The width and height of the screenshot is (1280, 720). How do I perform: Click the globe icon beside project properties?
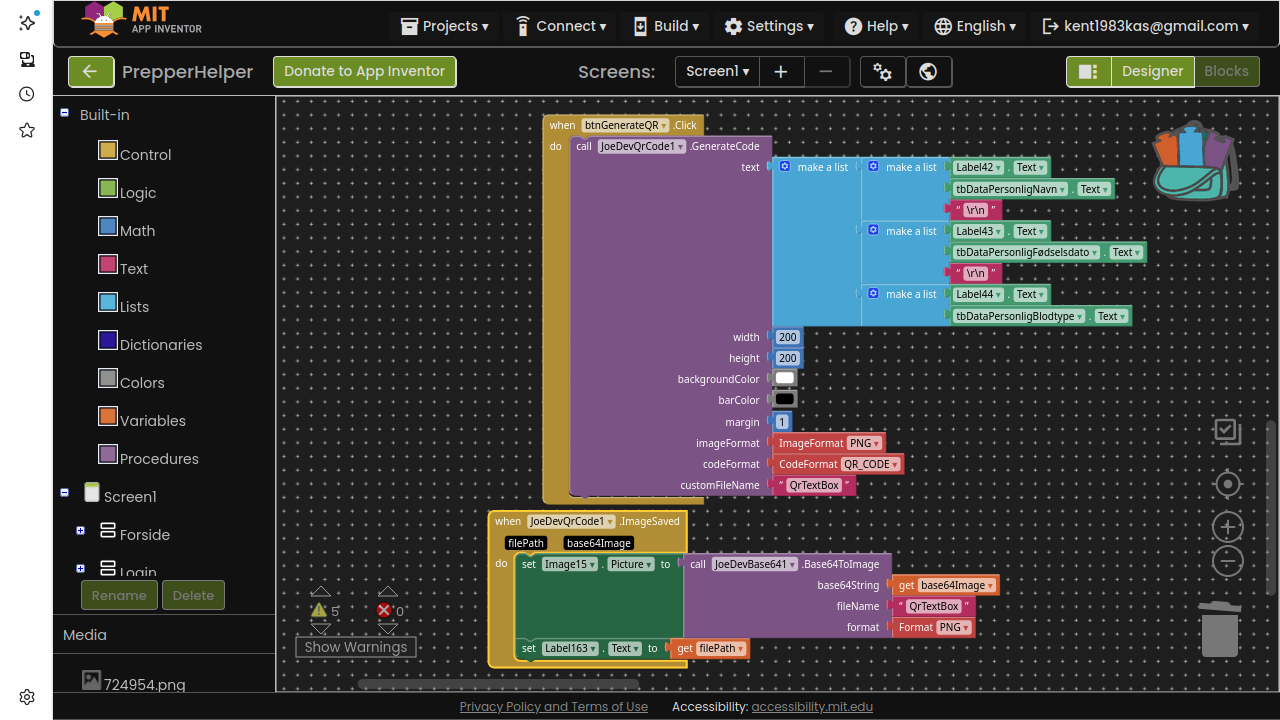pos(928,72)
